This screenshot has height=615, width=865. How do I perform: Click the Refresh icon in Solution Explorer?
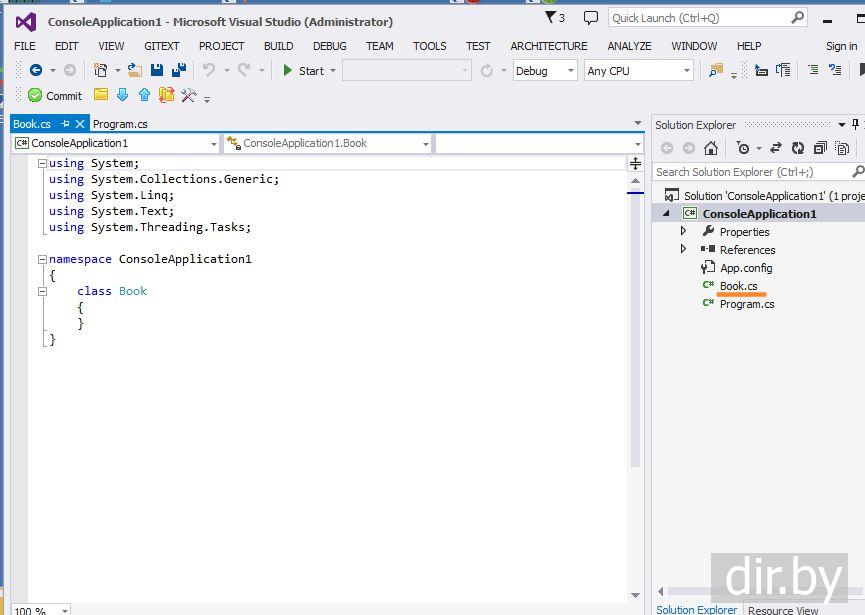798,148
